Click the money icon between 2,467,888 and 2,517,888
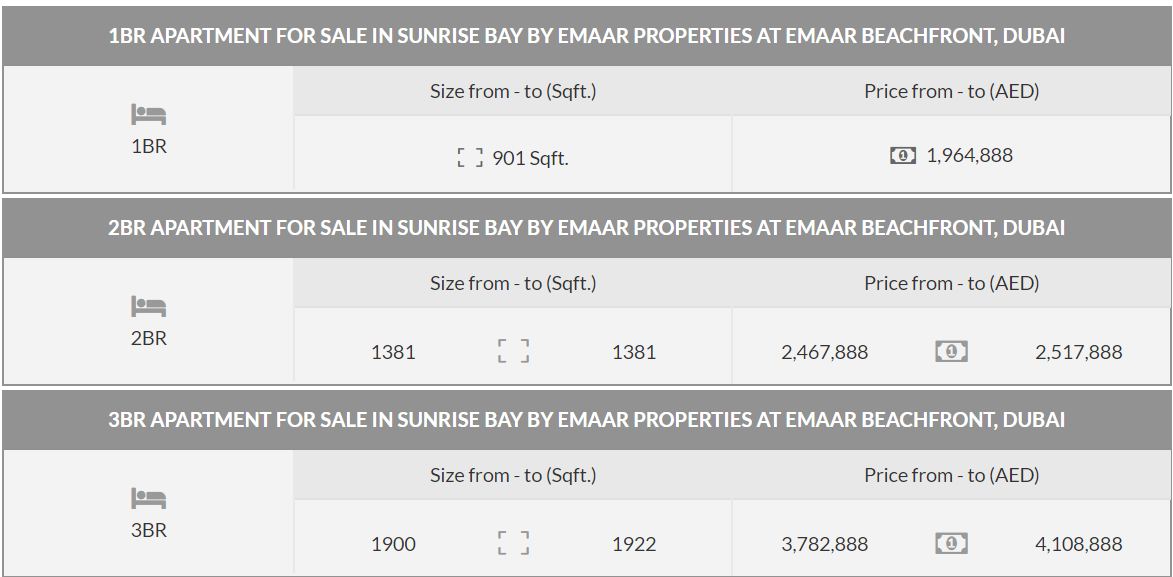Screen dimensions: 1173x577 (x=951, y=351)
